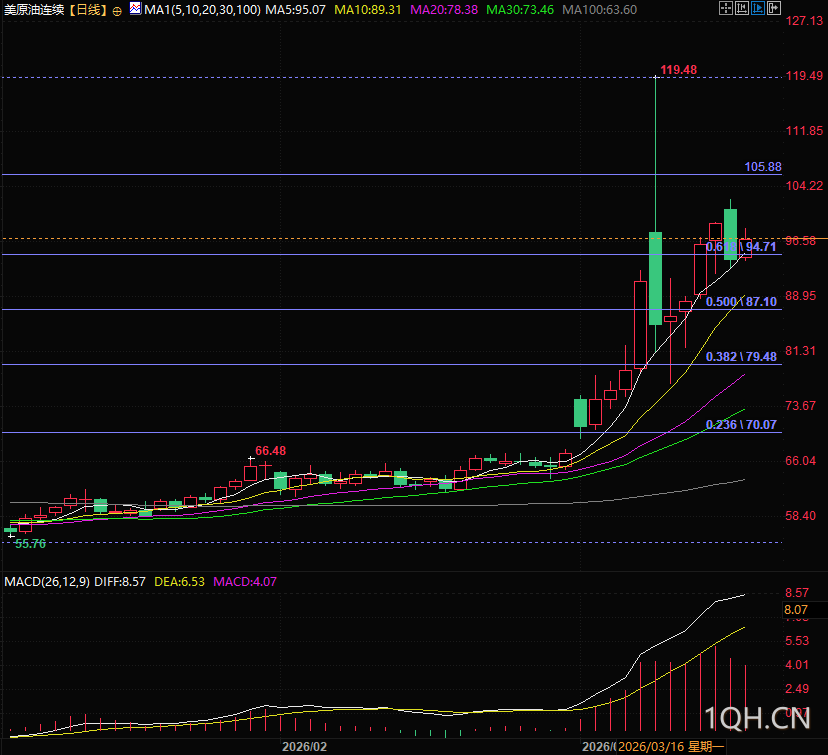Click the 104.22 price axis value
This screenshot has width=828, height=755.
click(x=804, y=185)
